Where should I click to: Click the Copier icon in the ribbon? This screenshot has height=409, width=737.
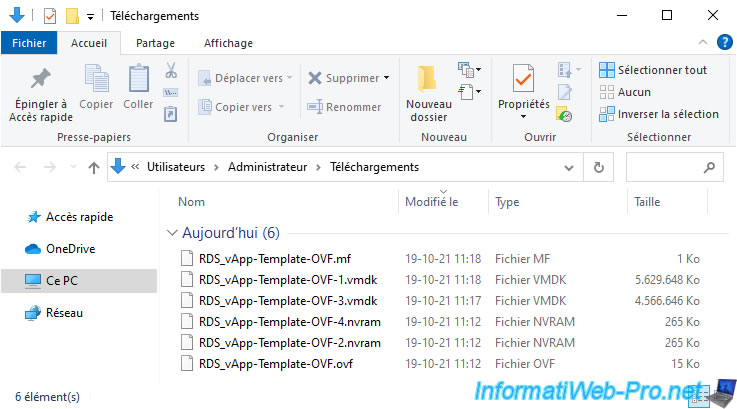click(96, 78)
